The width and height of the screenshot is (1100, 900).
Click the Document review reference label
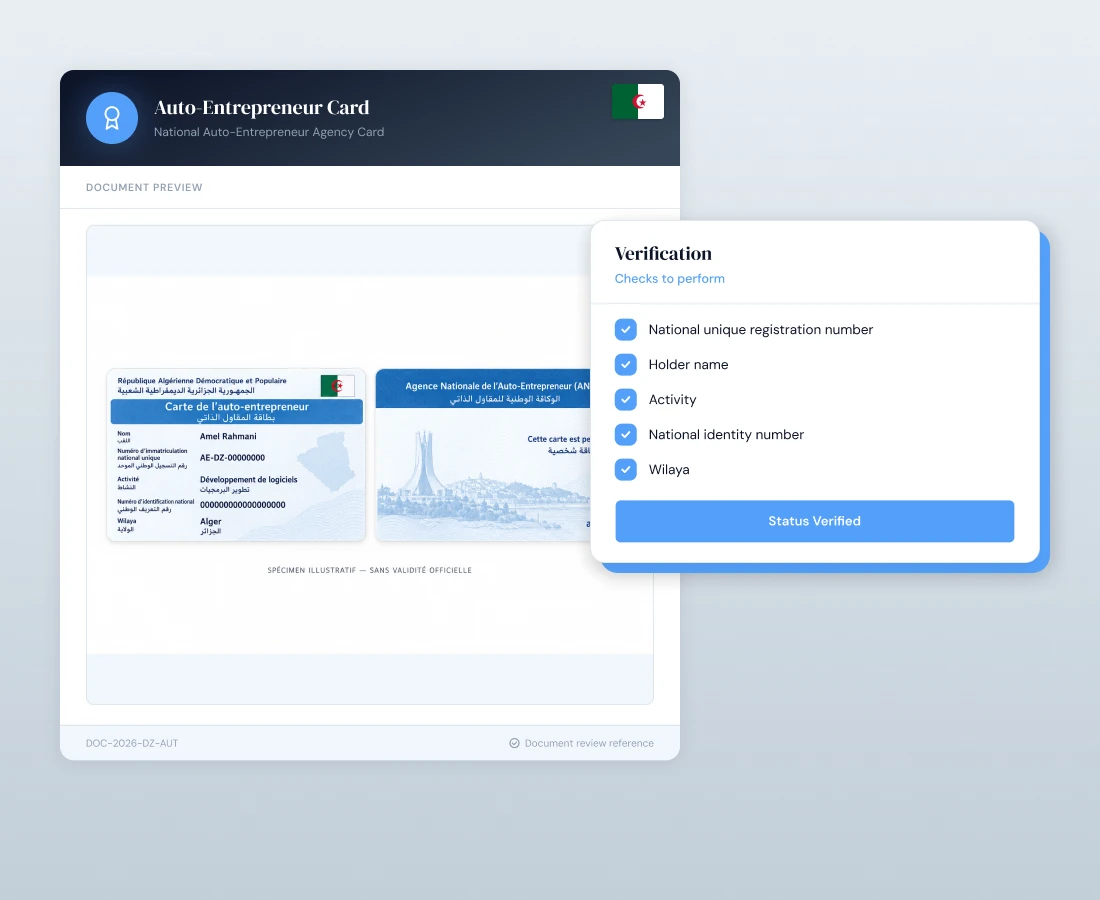[x=589, y=743]
